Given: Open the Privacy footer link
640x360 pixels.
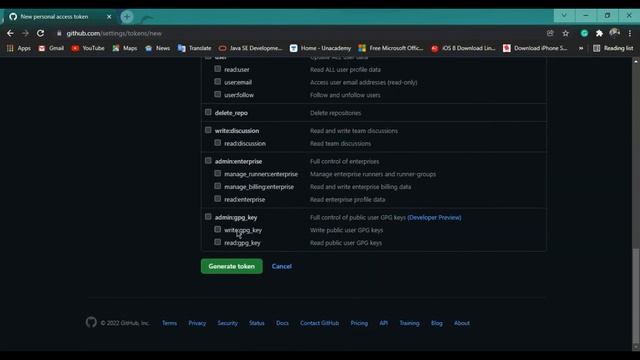Looking at the screenshot, I should point(197,323).
